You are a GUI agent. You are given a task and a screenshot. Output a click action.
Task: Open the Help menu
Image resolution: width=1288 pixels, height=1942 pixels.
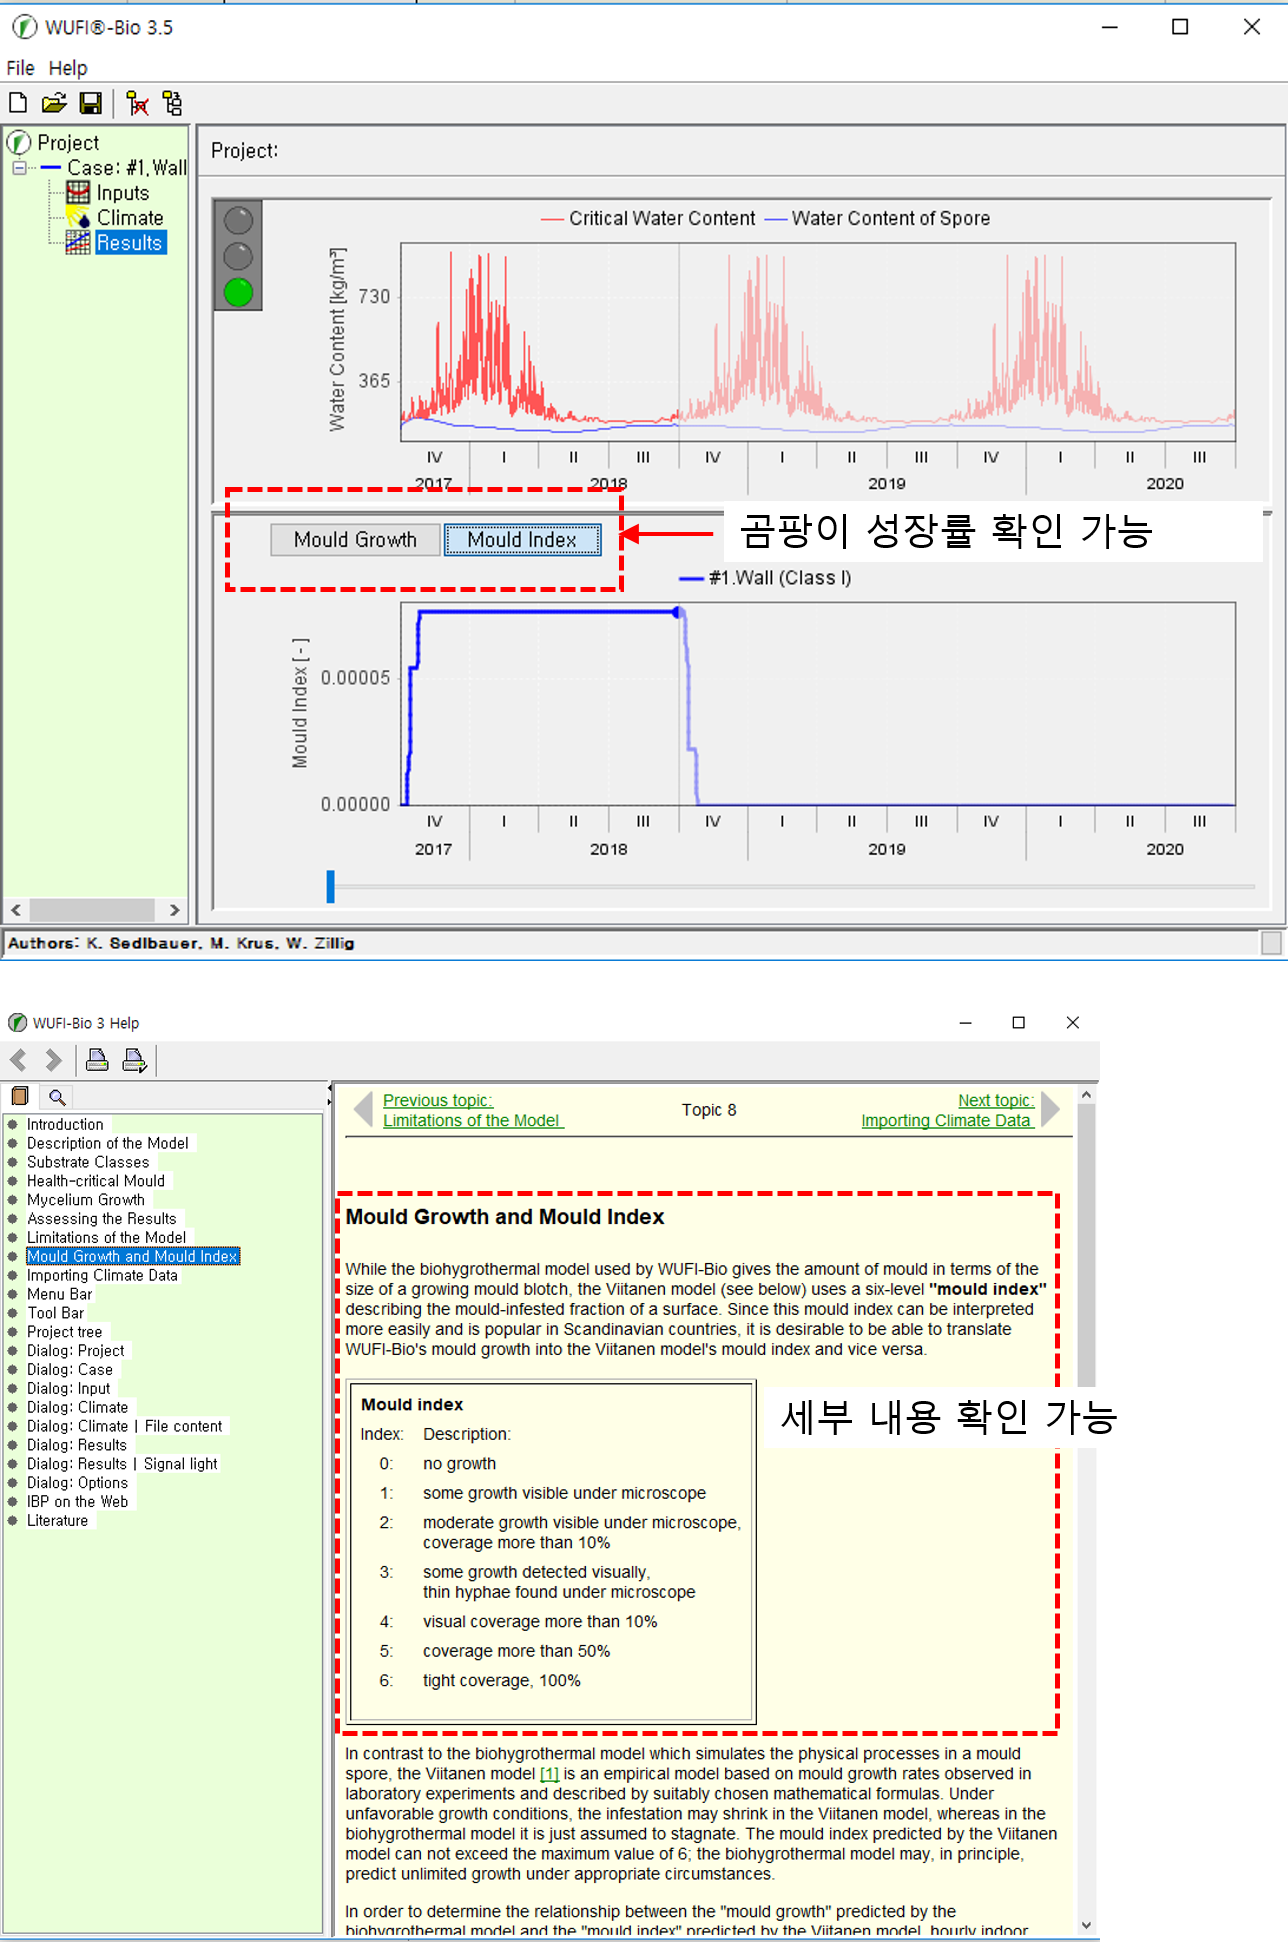point(68,68)
